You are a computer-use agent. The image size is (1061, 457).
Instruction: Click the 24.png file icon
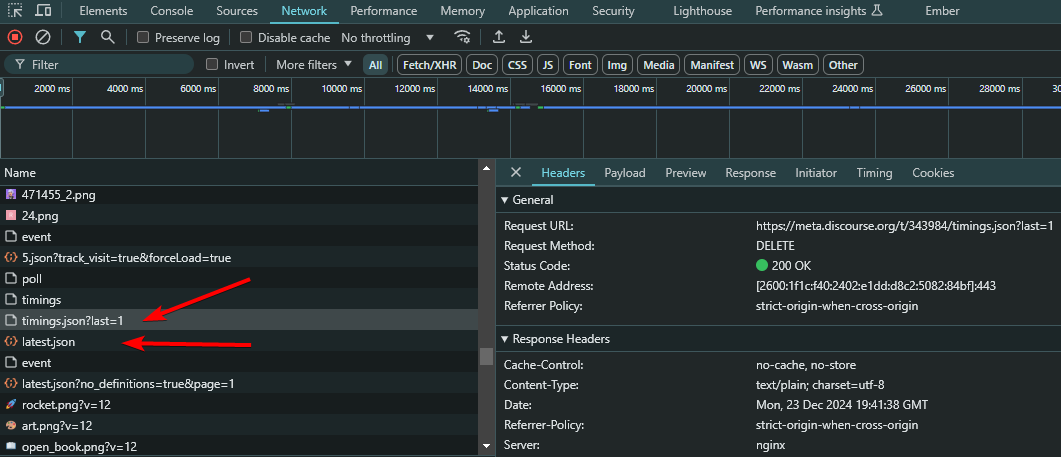[x=11, y=216]
